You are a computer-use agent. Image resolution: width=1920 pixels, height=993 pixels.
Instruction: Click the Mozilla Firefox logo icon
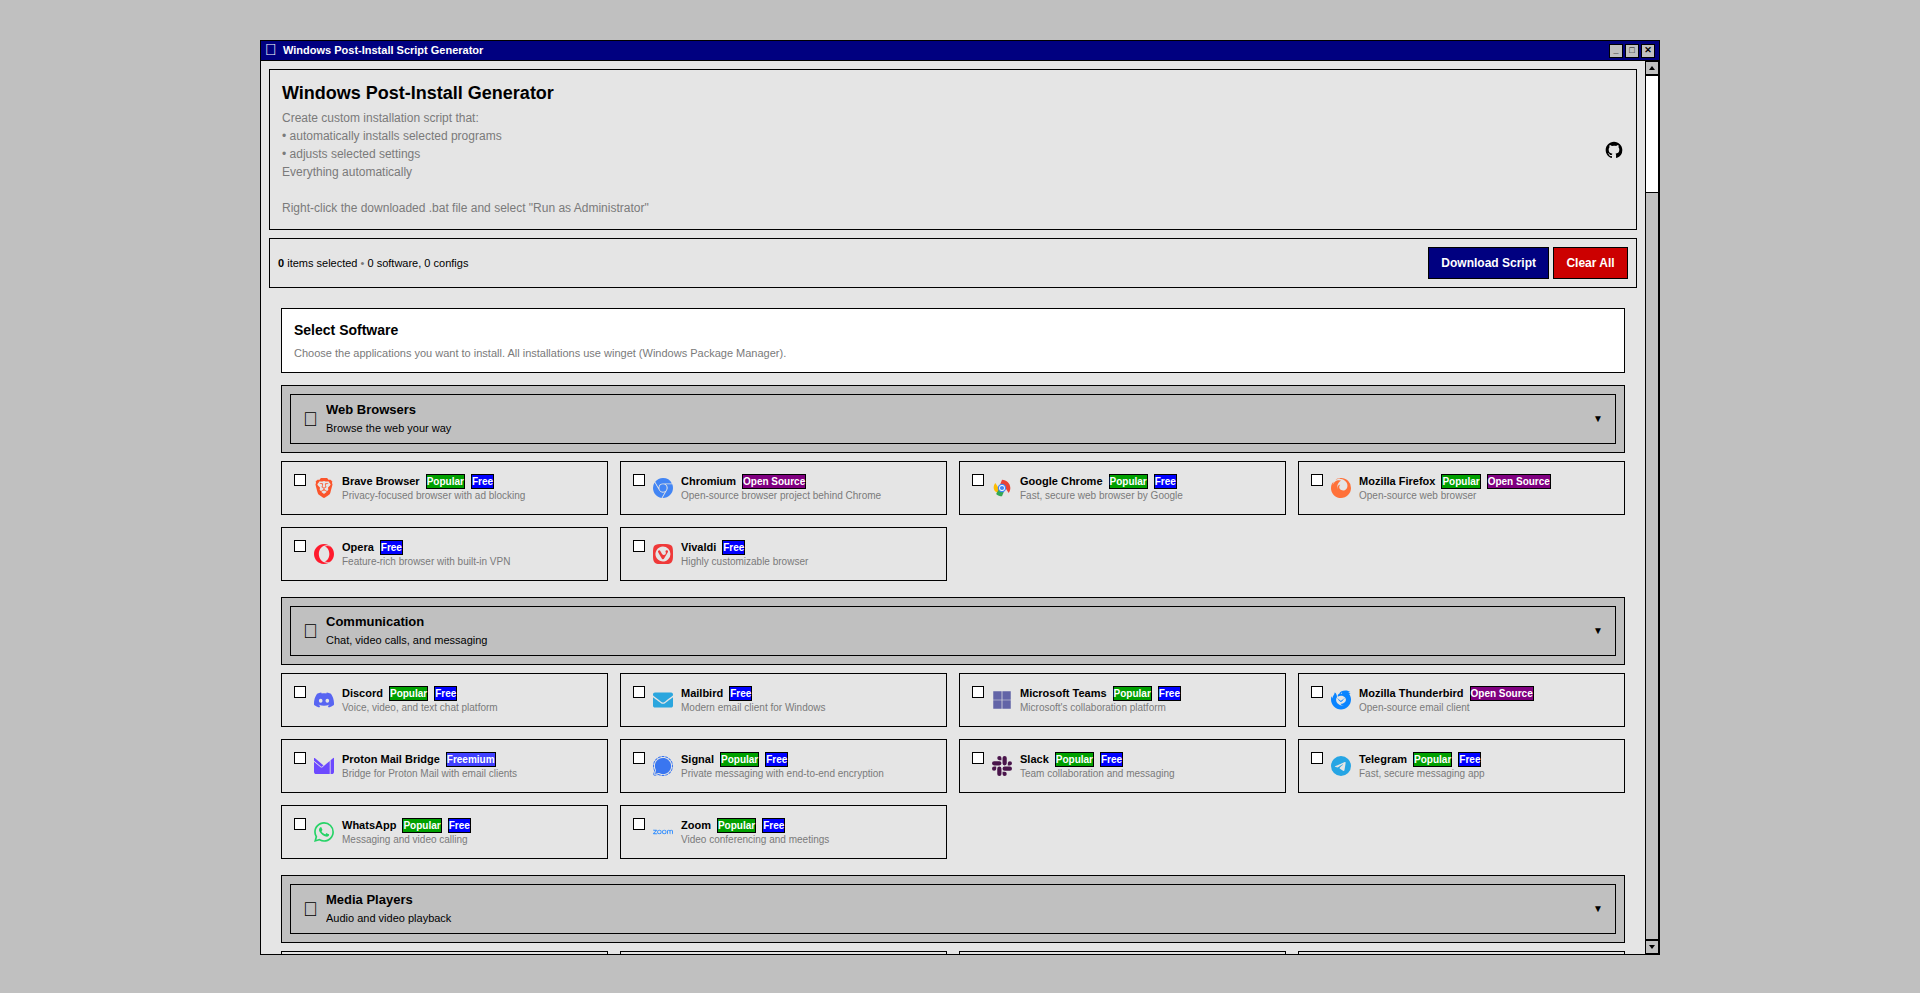(x=1341, y=488)
